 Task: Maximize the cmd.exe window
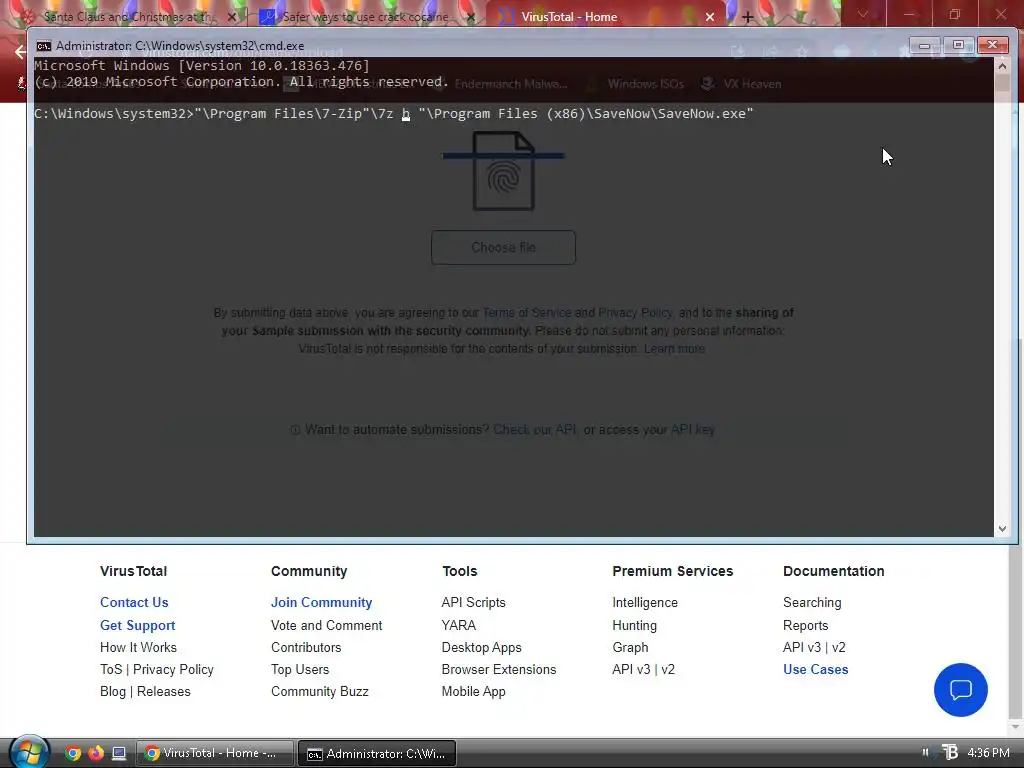[958, 45]
